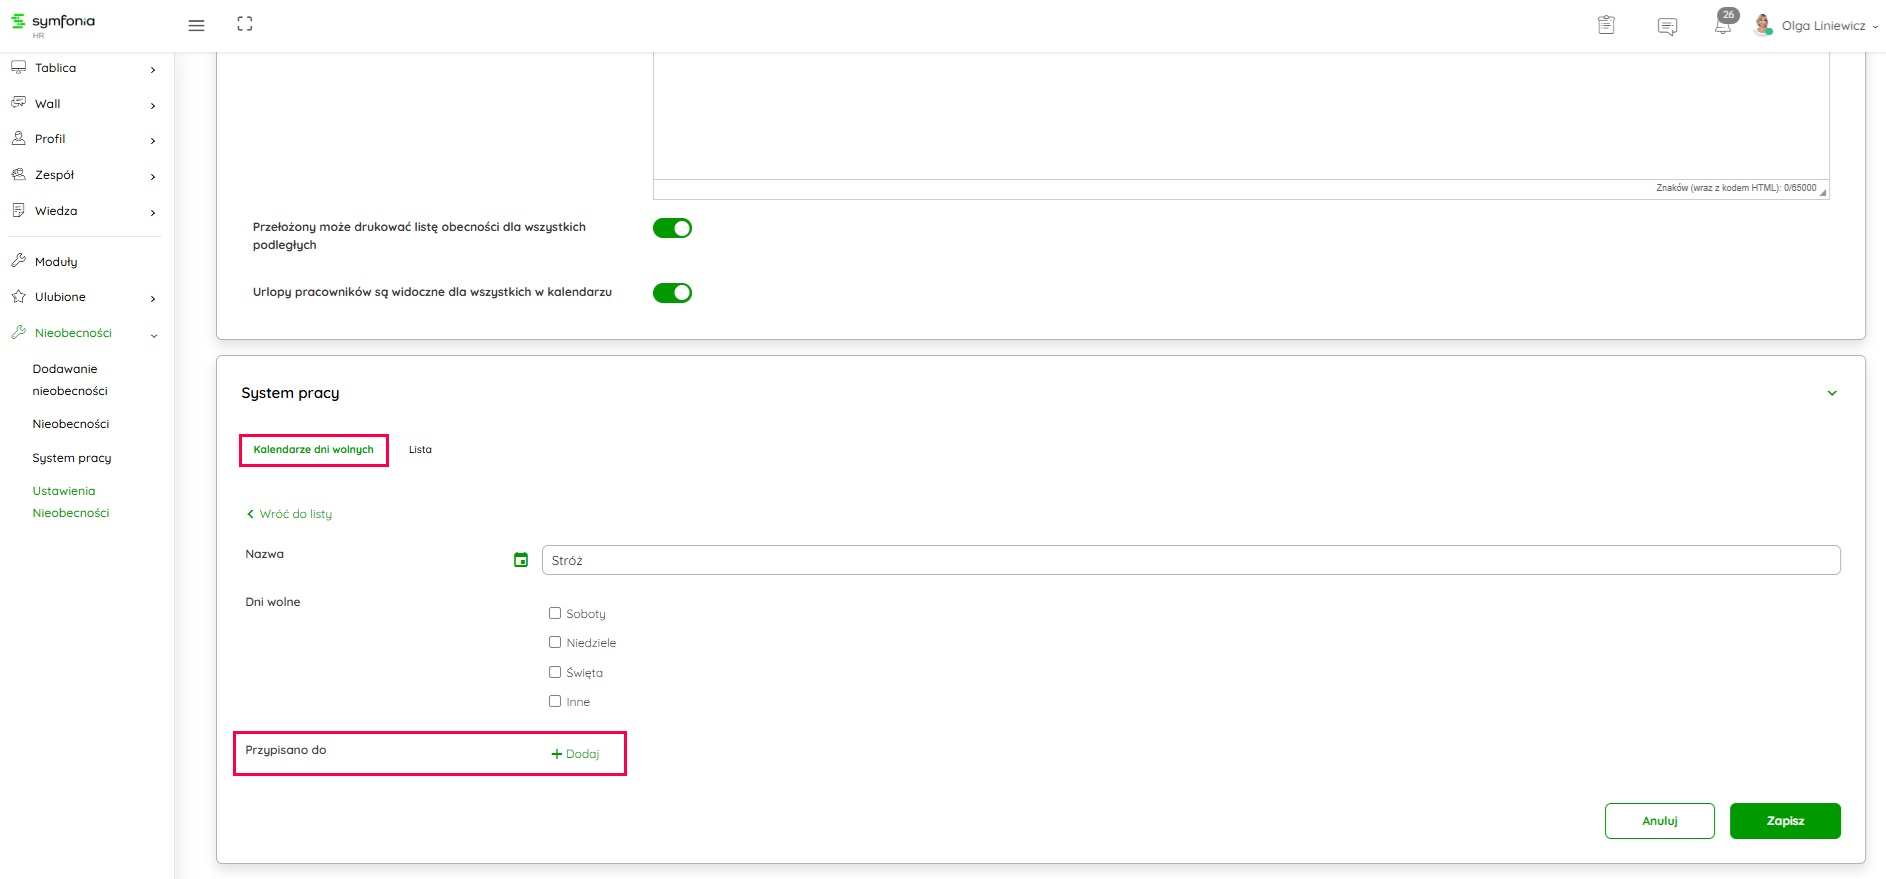Collapse the System pracy section
The height and width of the screenshot is (879, 1886).
tap(1832, 393)
